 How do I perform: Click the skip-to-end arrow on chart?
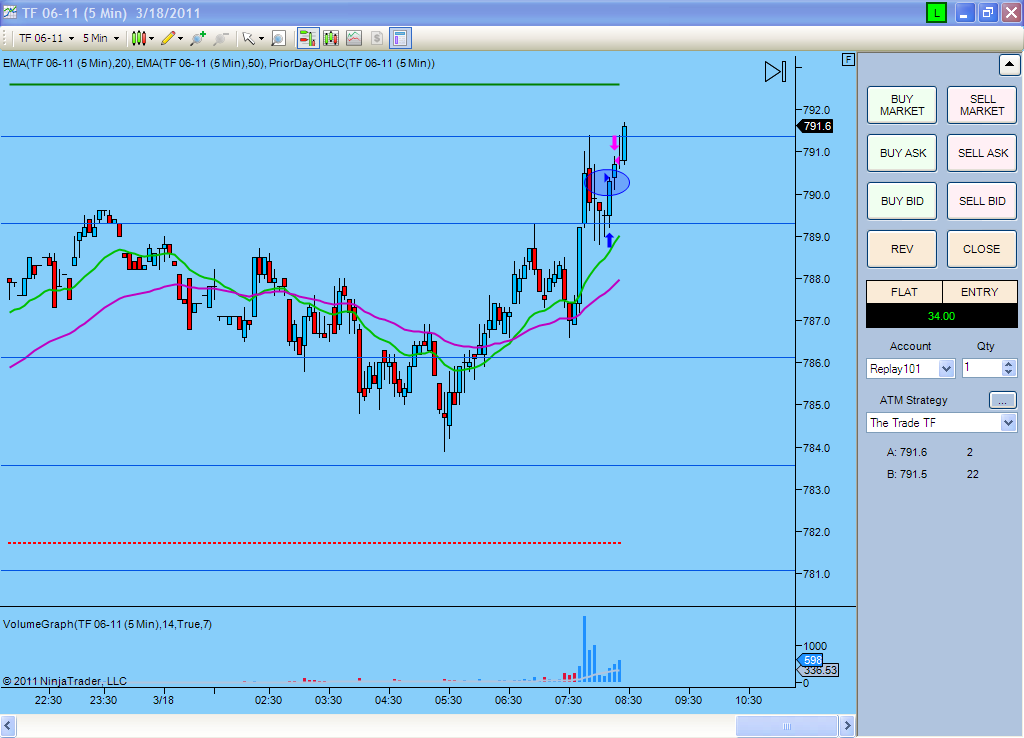click(775, 72)
